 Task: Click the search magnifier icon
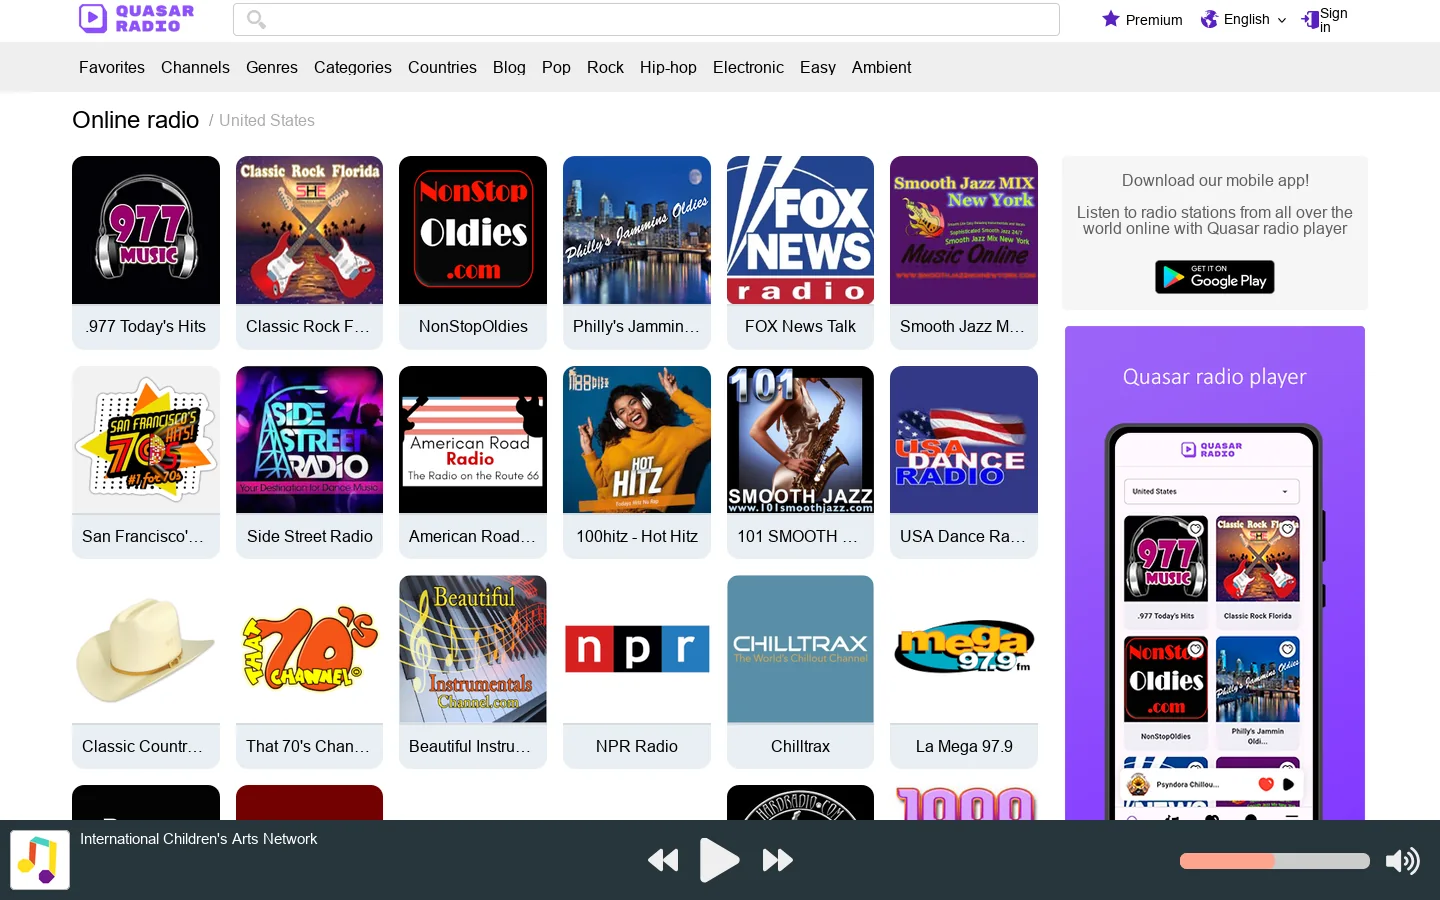[x=256, y=19]
